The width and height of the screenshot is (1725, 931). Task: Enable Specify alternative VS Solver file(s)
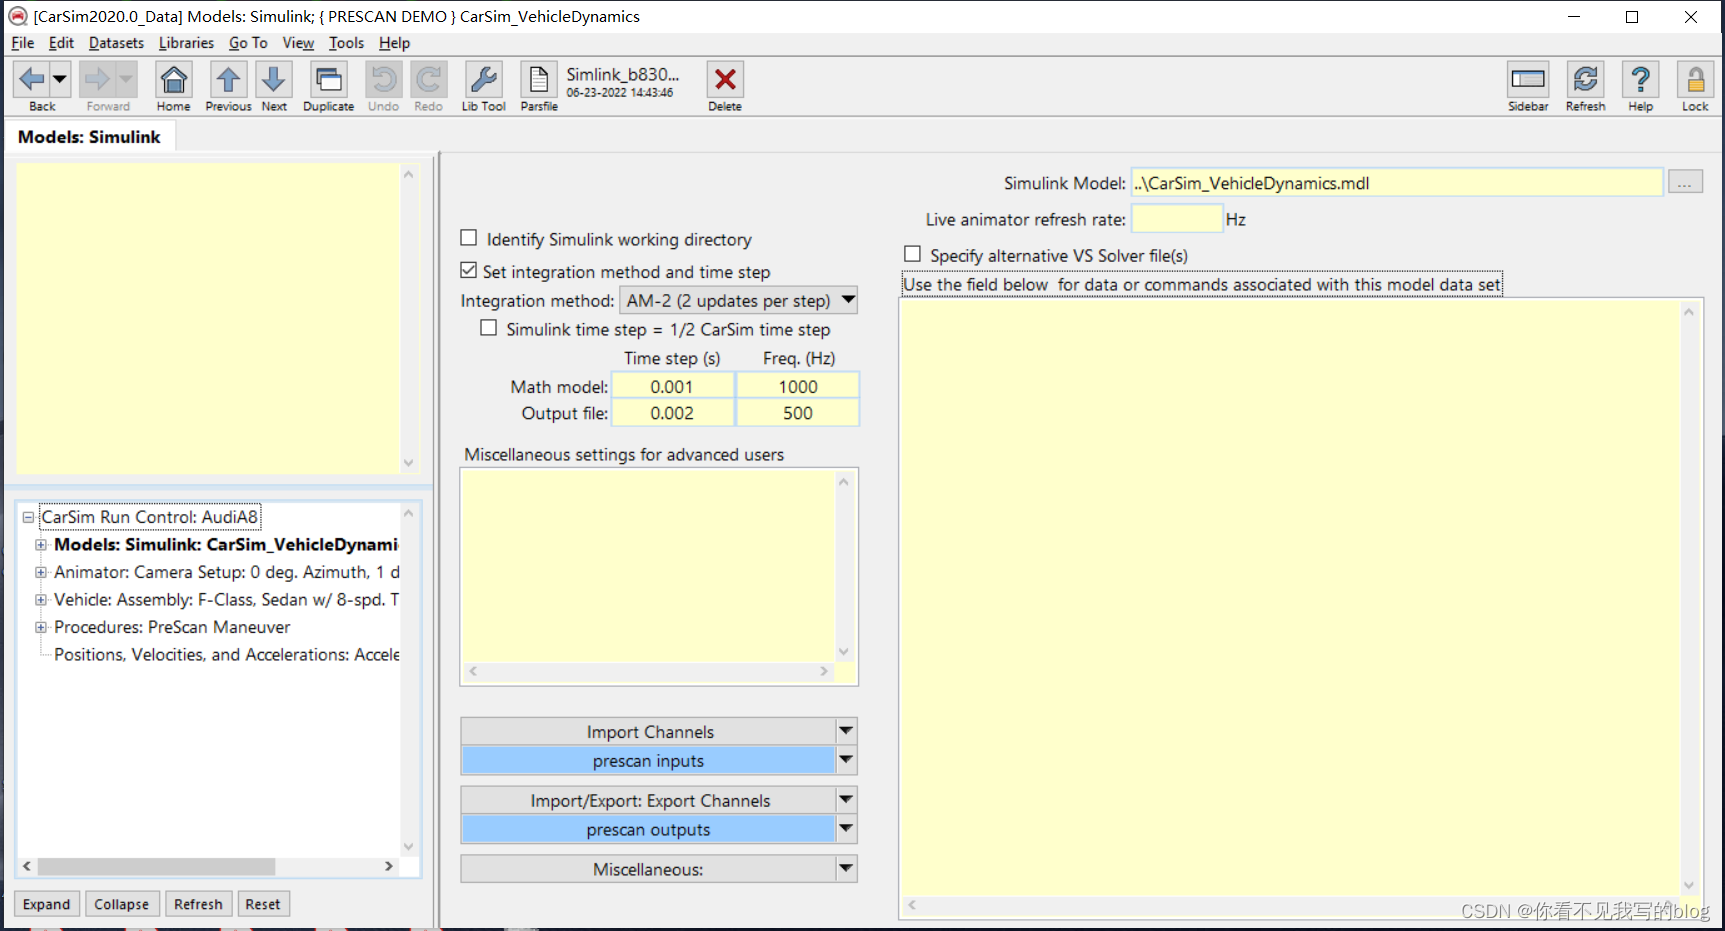912,254
